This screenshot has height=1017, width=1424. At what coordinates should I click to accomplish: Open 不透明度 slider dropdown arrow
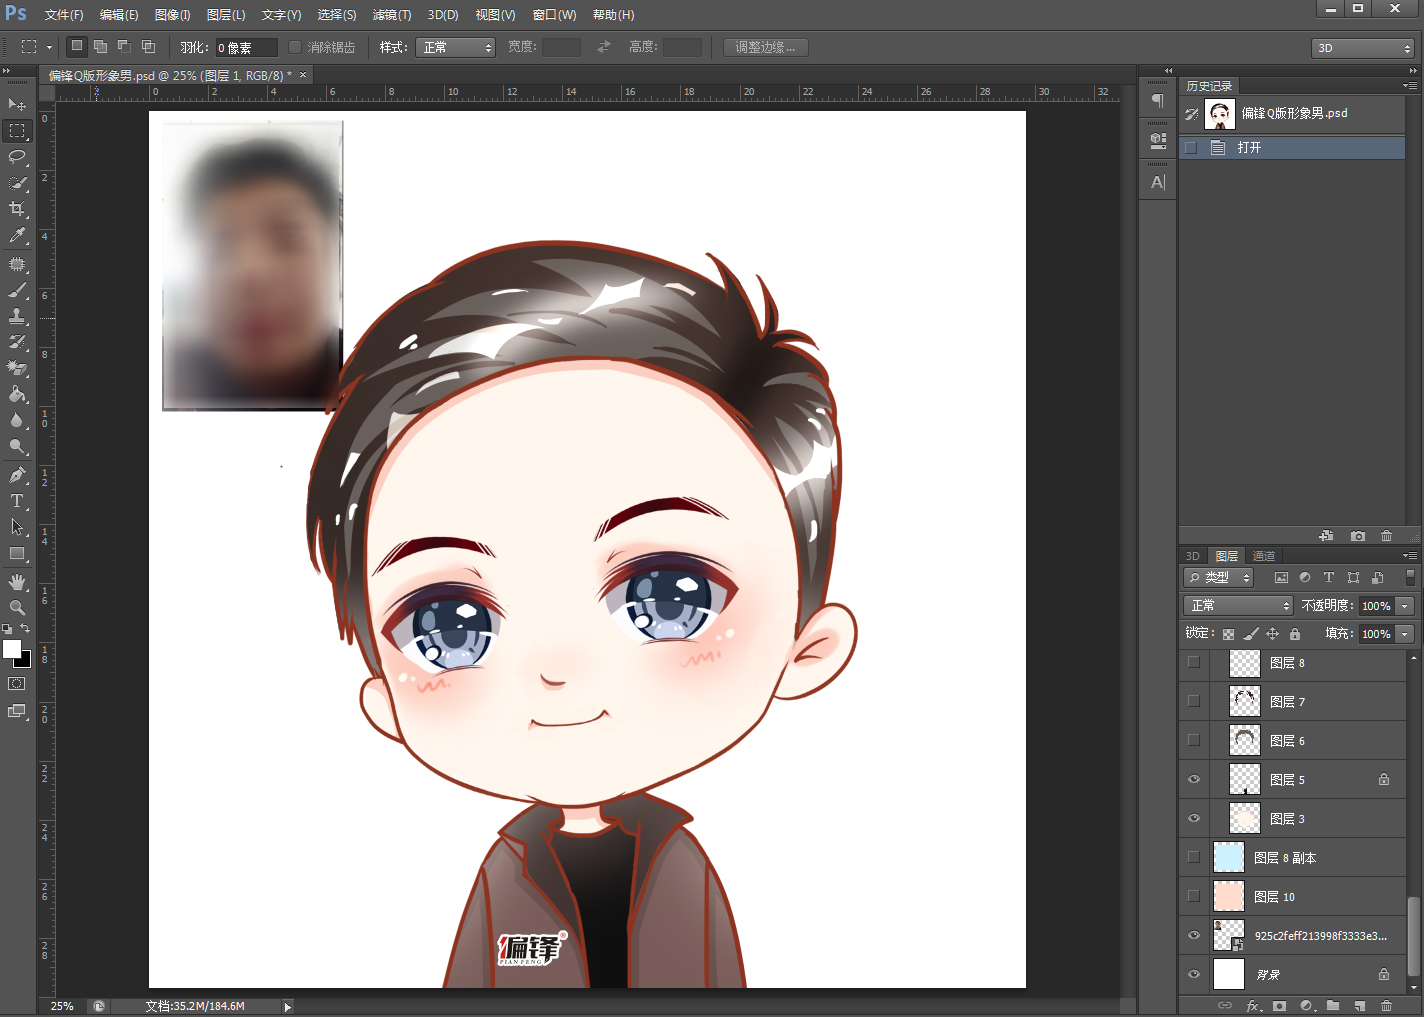1404,606
